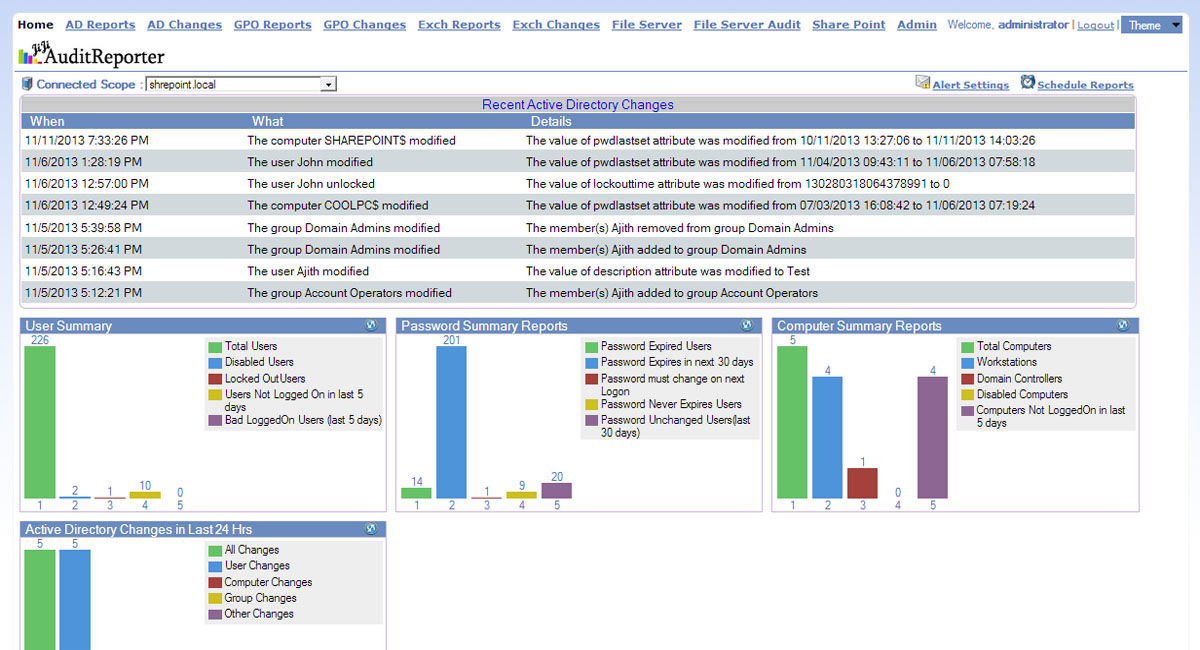Click the Disabled Users blue legend swatch
Viewport: 1200px width, 650px height.
215,362
